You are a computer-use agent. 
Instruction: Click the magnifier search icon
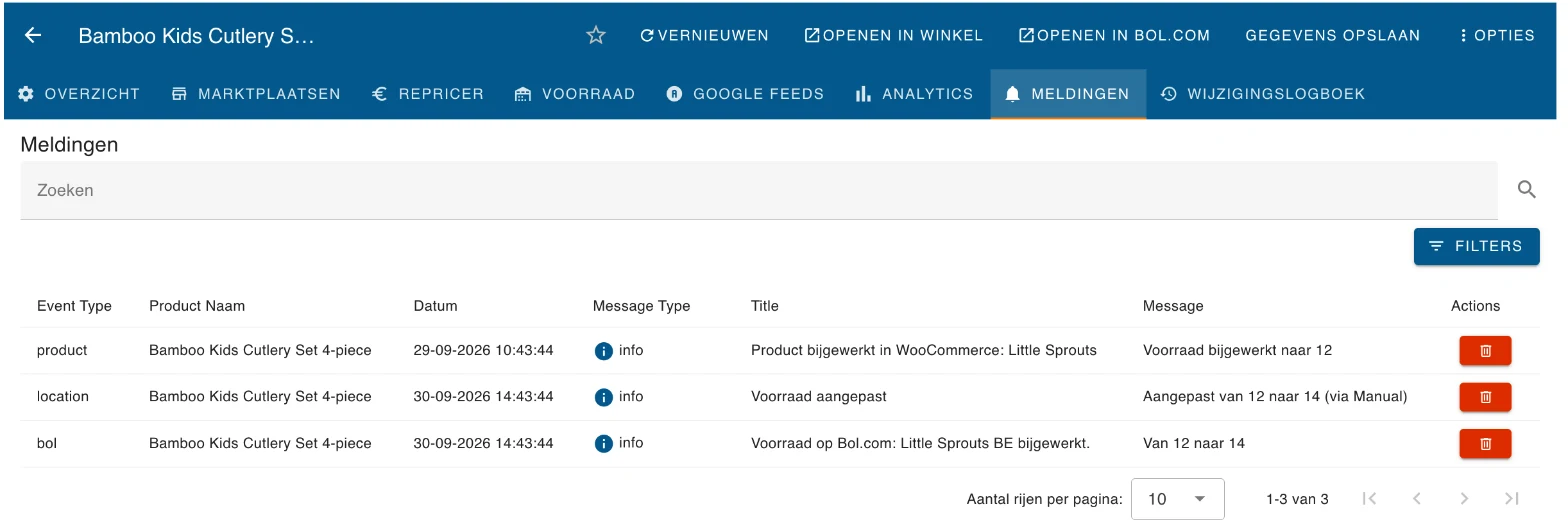click(1526, 190)
